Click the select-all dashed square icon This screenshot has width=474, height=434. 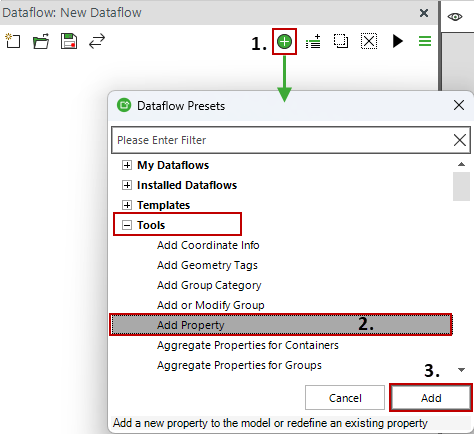tap(341, 41)
